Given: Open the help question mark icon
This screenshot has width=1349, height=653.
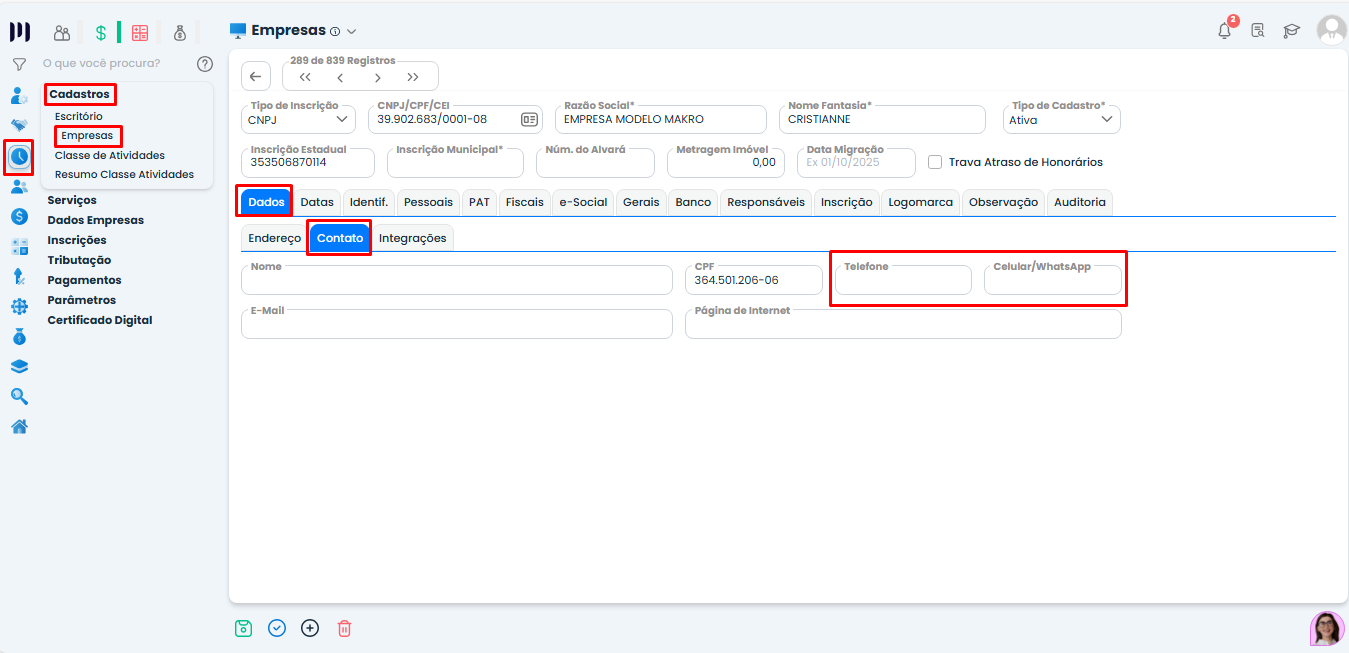Looking at the screenshot, I should [205, 64].
